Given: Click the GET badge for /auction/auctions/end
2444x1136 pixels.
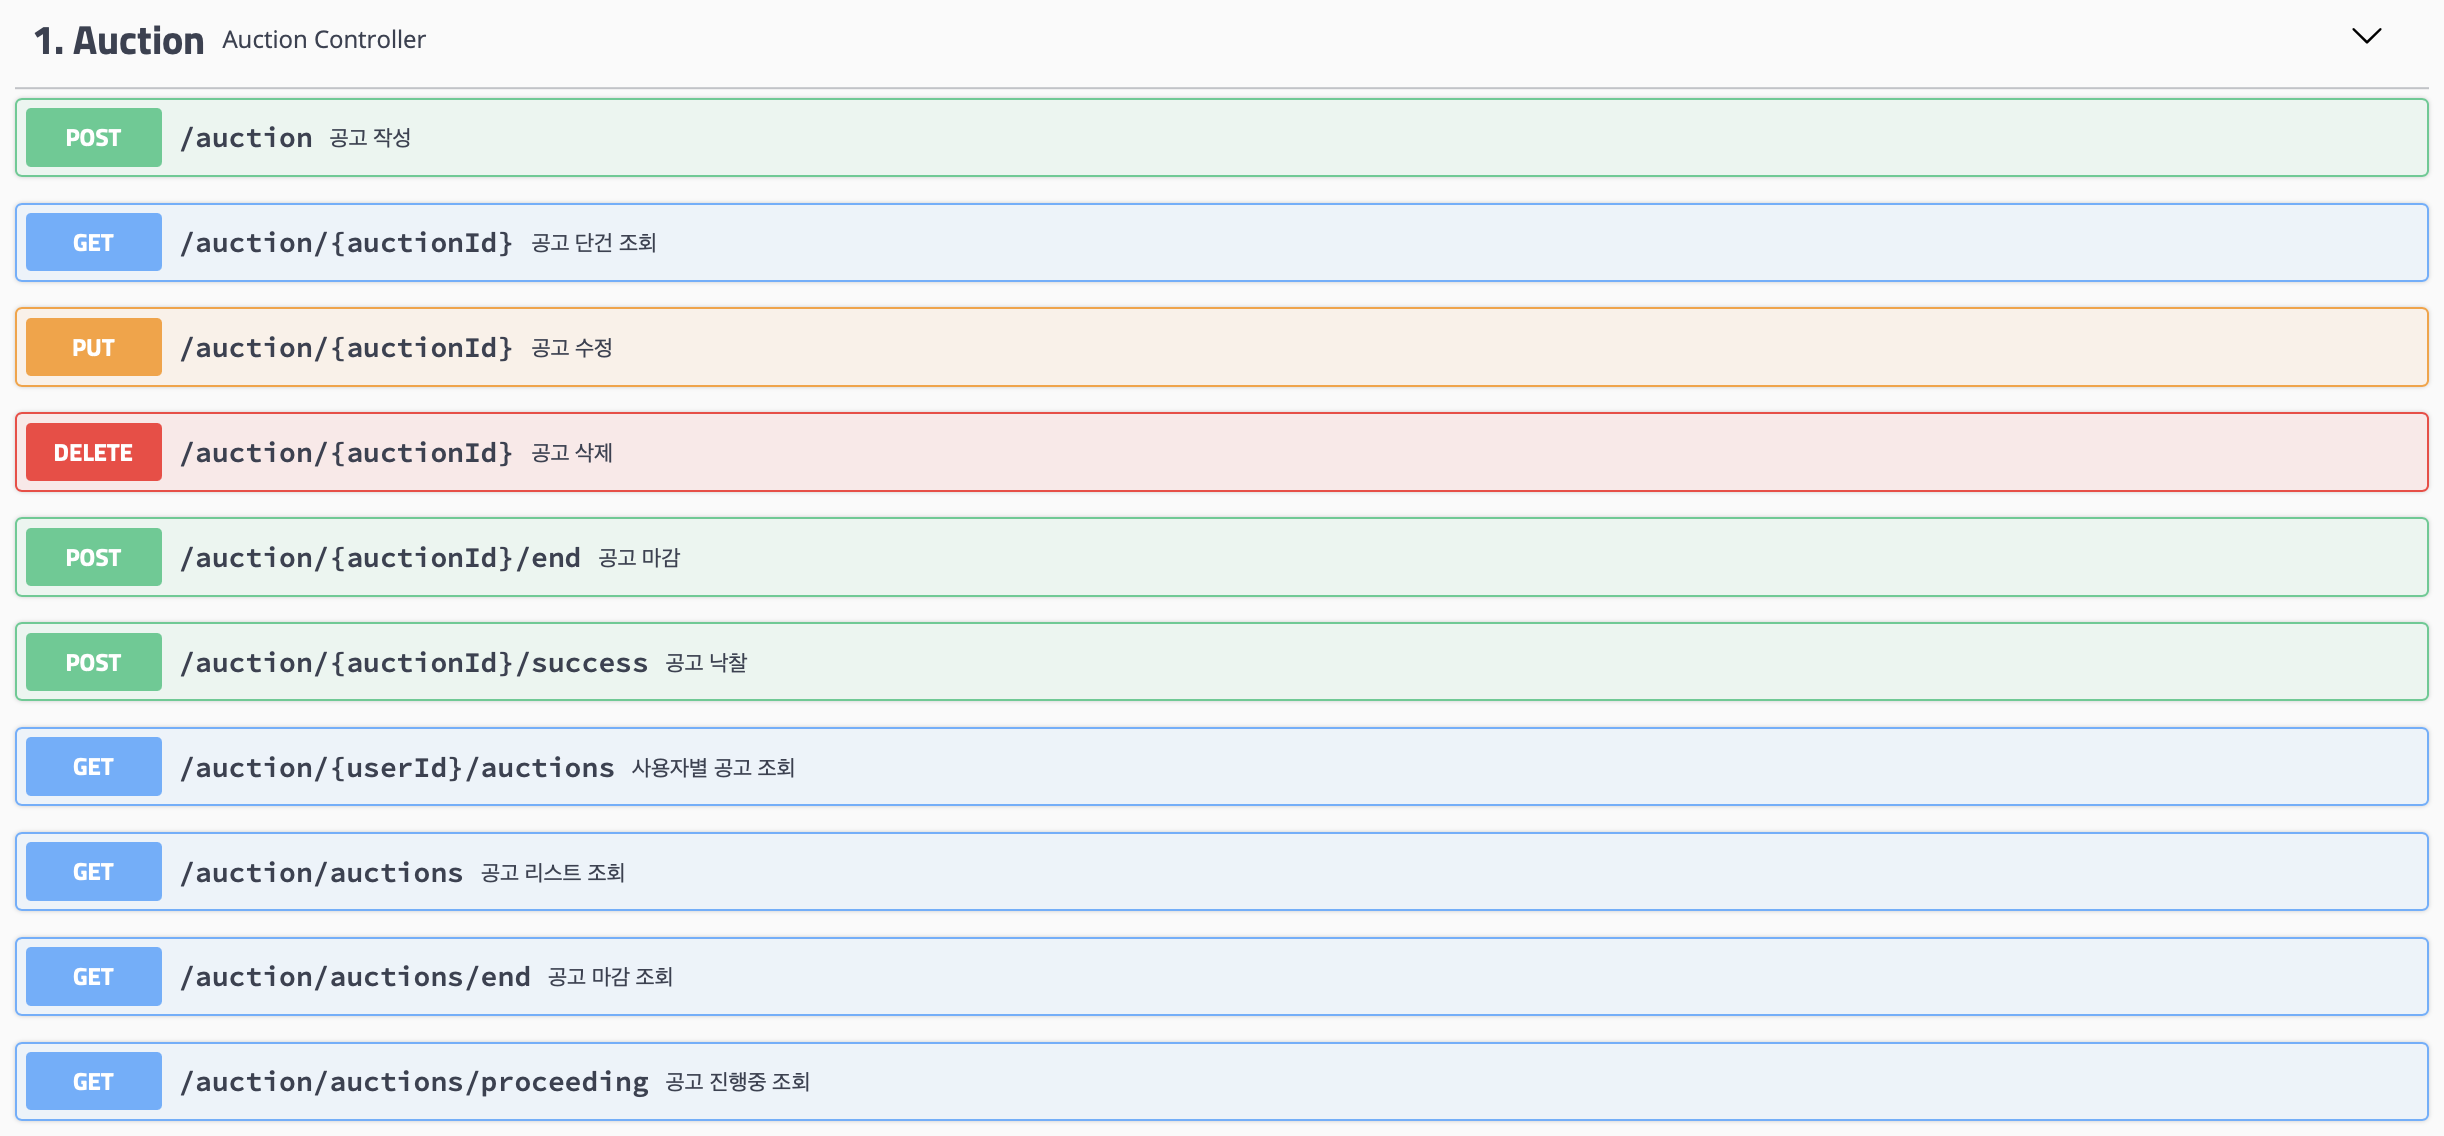Looking at the screenshot, I should point(94,977).
